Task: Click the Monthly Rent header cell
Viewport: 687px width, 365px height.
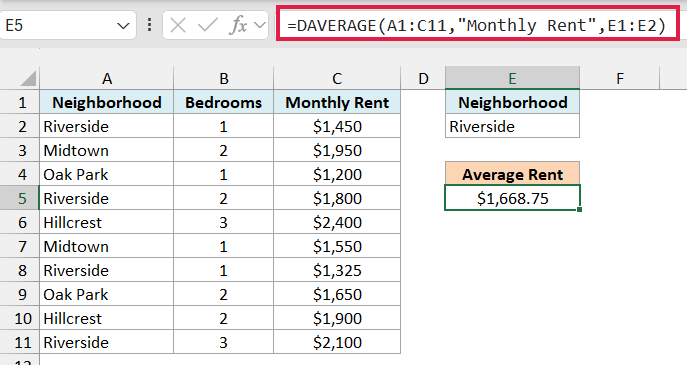Action: pyautogui.click(x=337, y=103)
